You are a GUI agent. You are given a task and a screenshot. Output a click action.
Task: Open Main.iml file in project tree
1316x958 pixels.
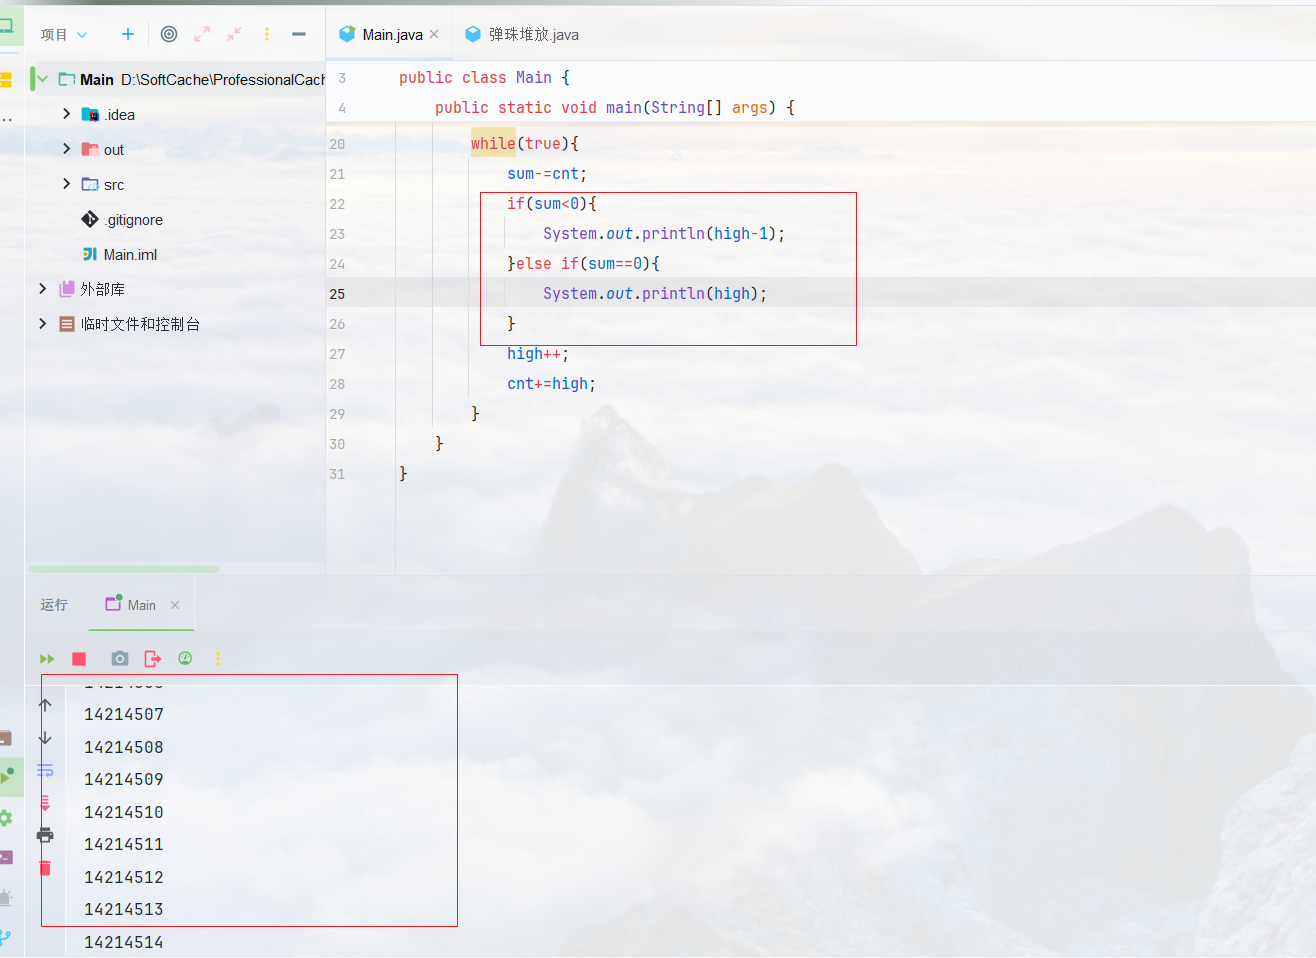click(x=130, y=255)
